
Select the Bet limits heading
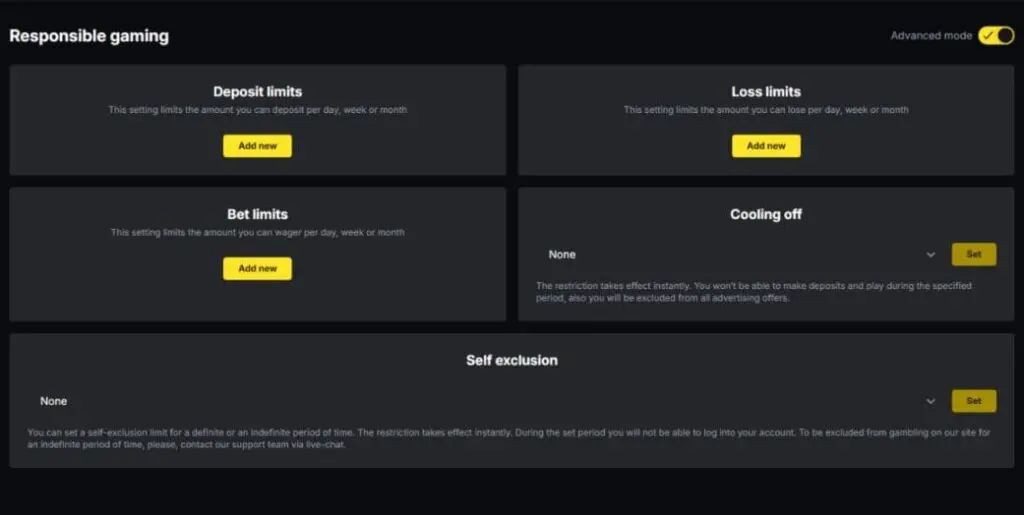click(x=257, y=214)
